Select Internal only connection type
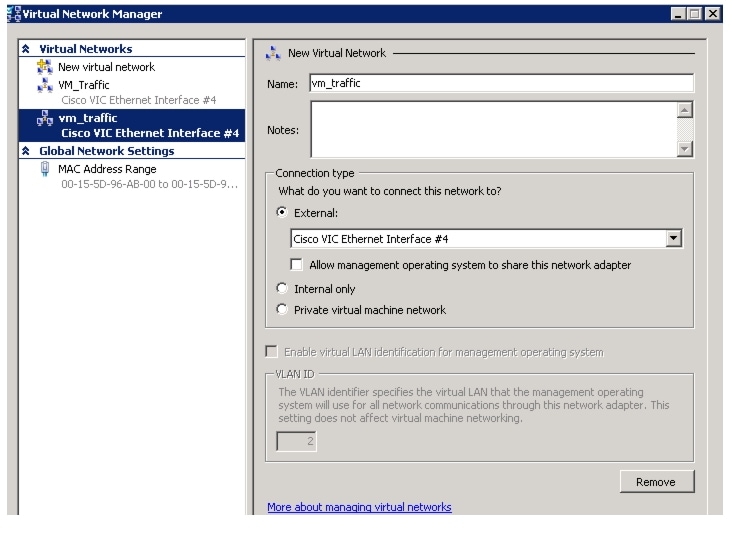 (x=282, y=288)
